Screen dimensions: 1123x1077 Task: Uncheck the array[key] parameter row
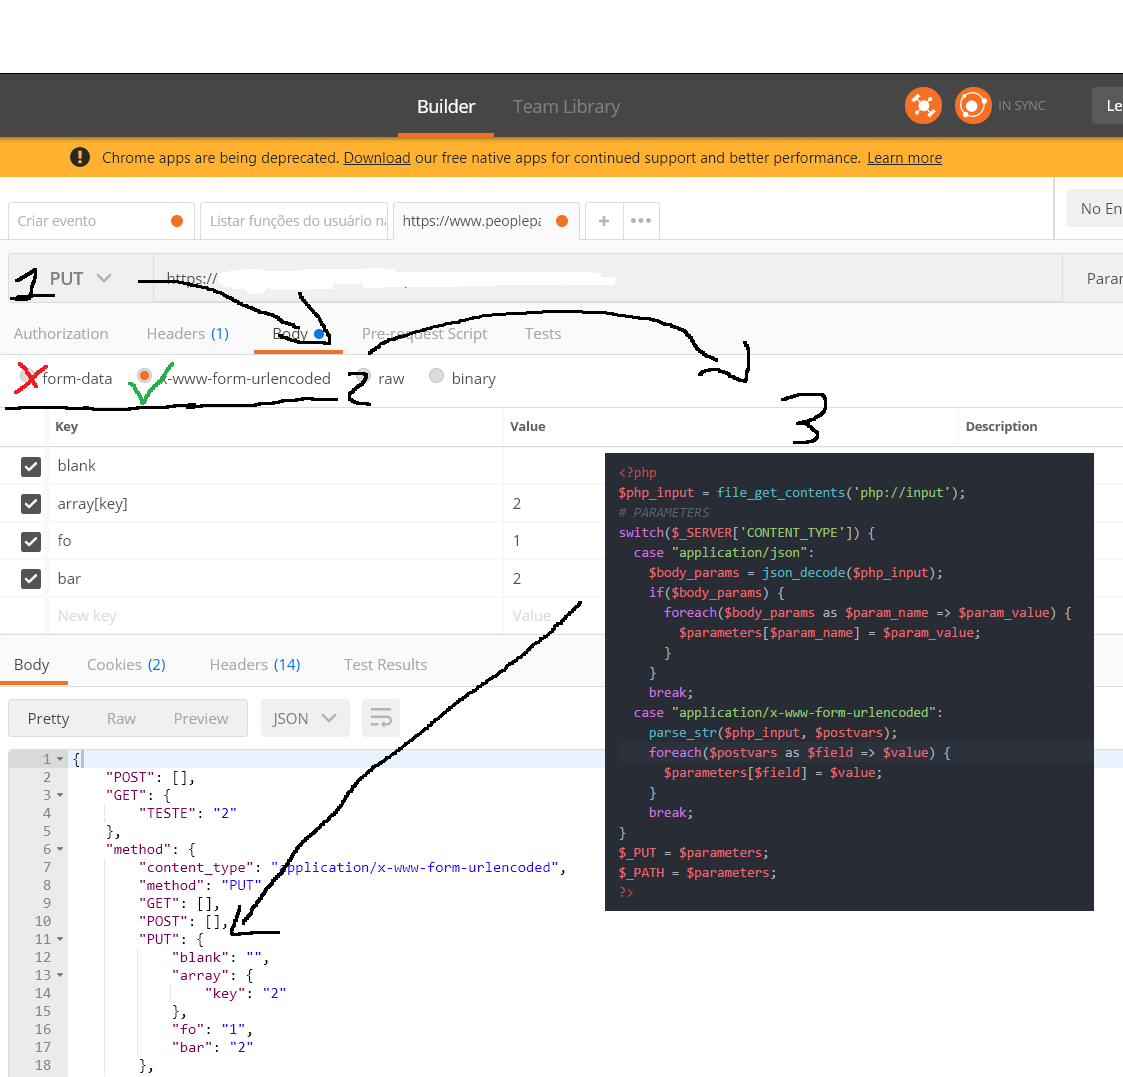point(29,503)
